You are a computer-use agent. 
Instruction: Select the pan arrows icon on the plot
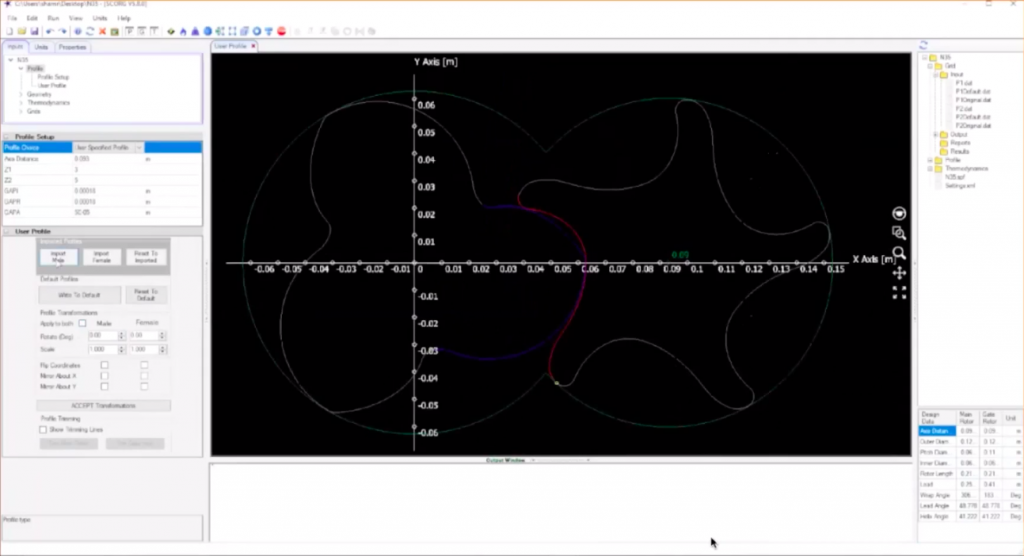pyautogui.click(x=899, y=272)
